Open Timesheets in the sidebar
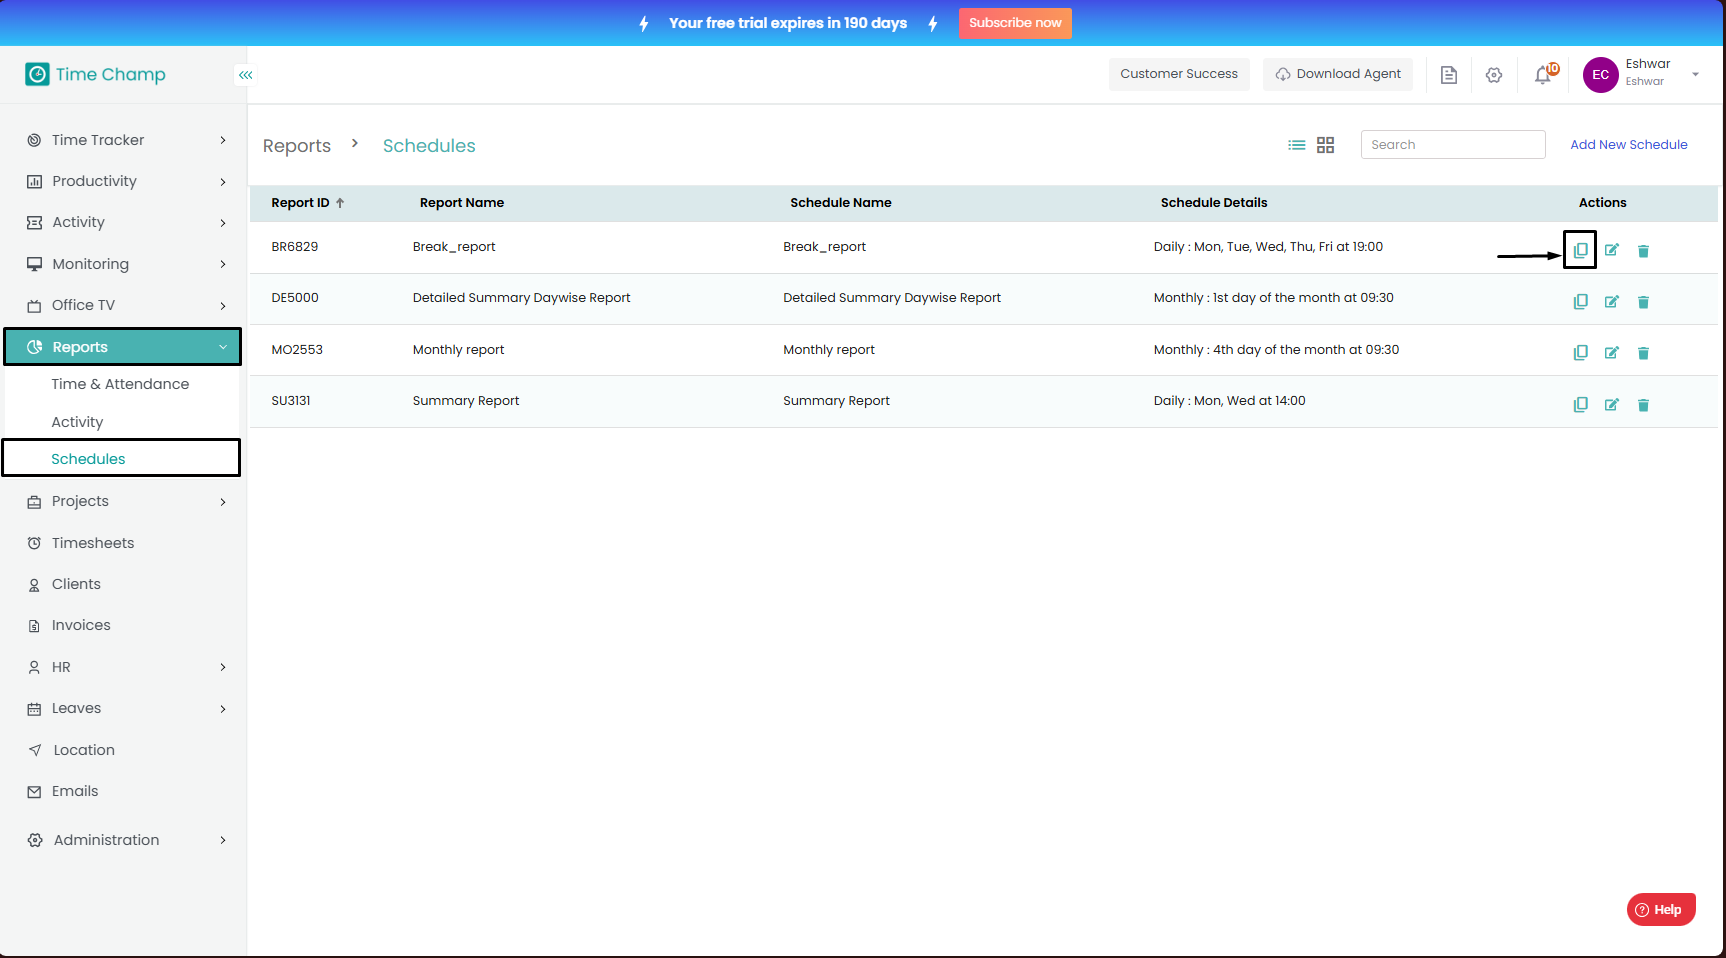This screenshot has width=1726, height=958. pyautogui.click(x=92, y=543)
